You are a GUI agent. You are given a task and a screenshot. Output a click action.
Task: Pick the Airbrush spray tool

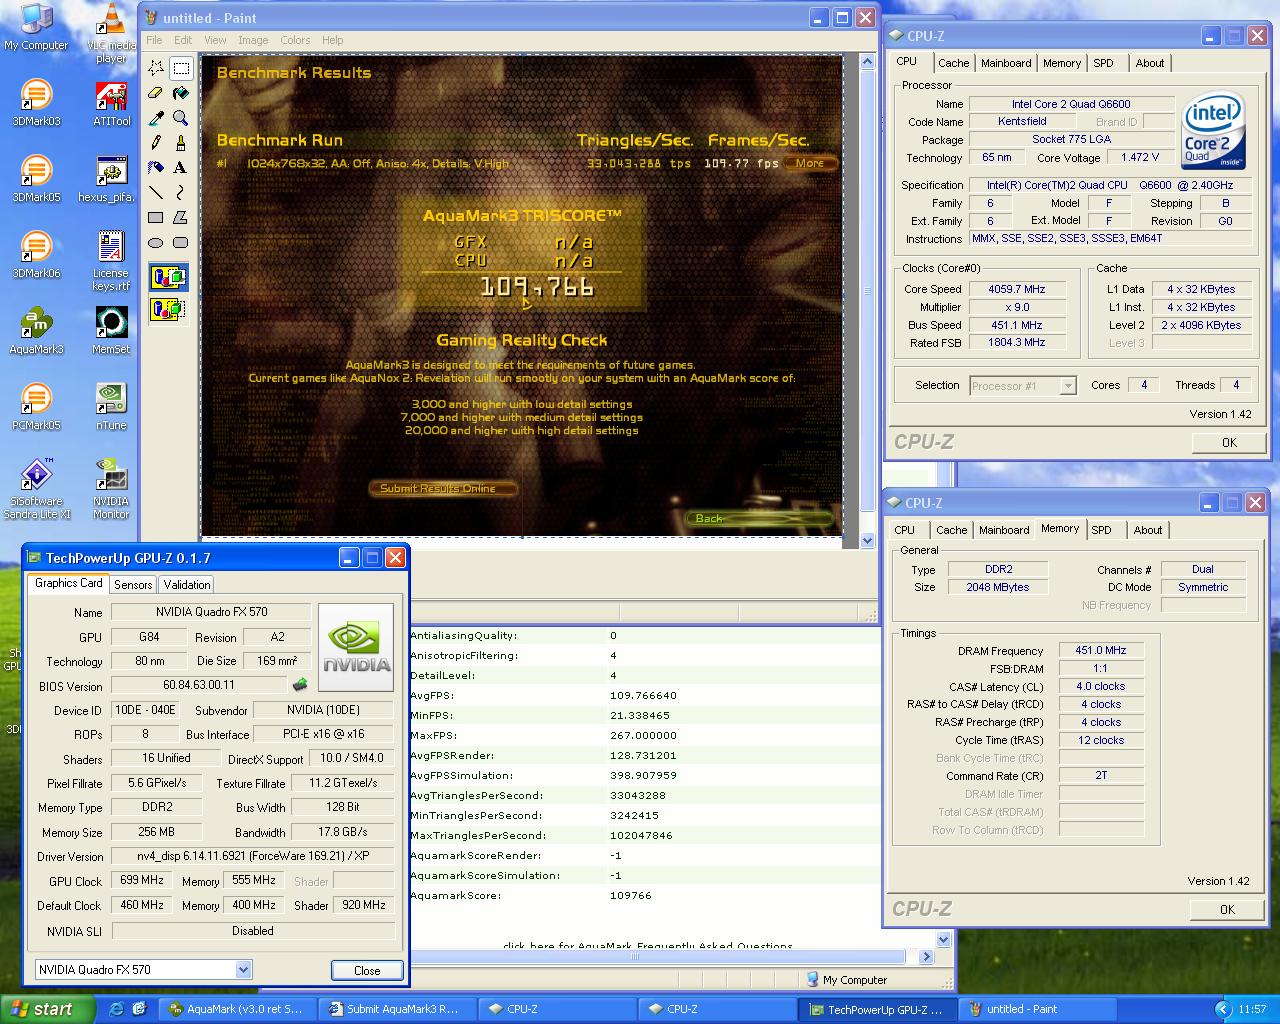point(156,168)
